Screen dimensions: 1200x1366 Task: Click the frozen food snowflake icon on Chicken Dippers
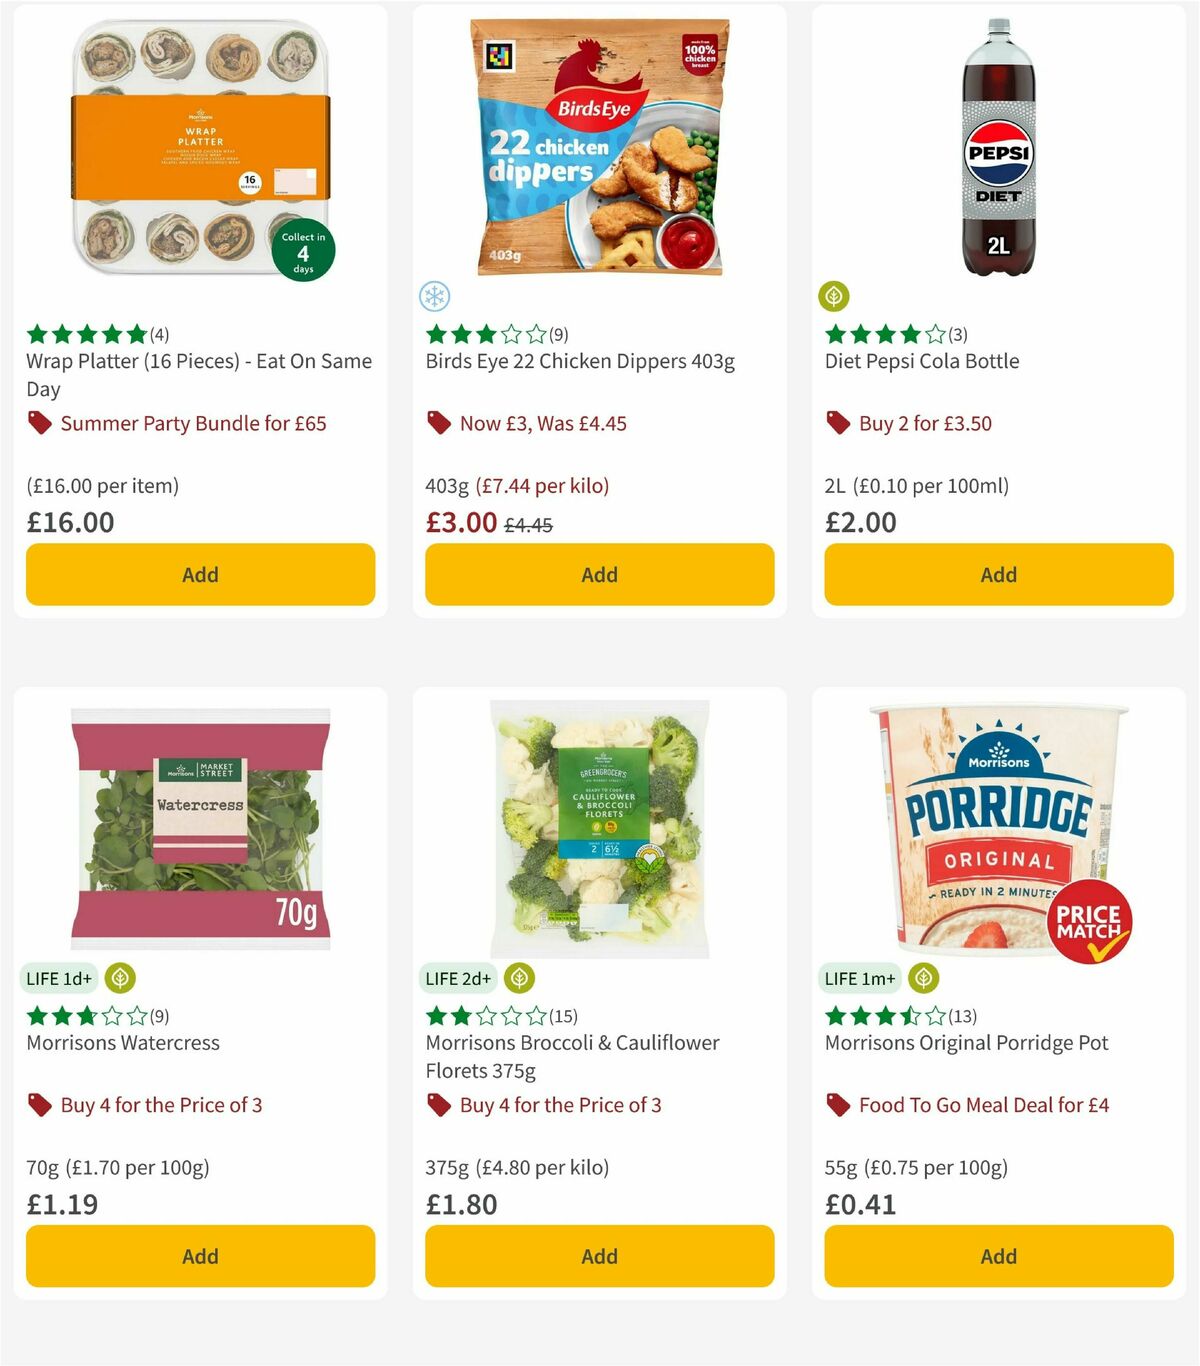pos(434,296)
